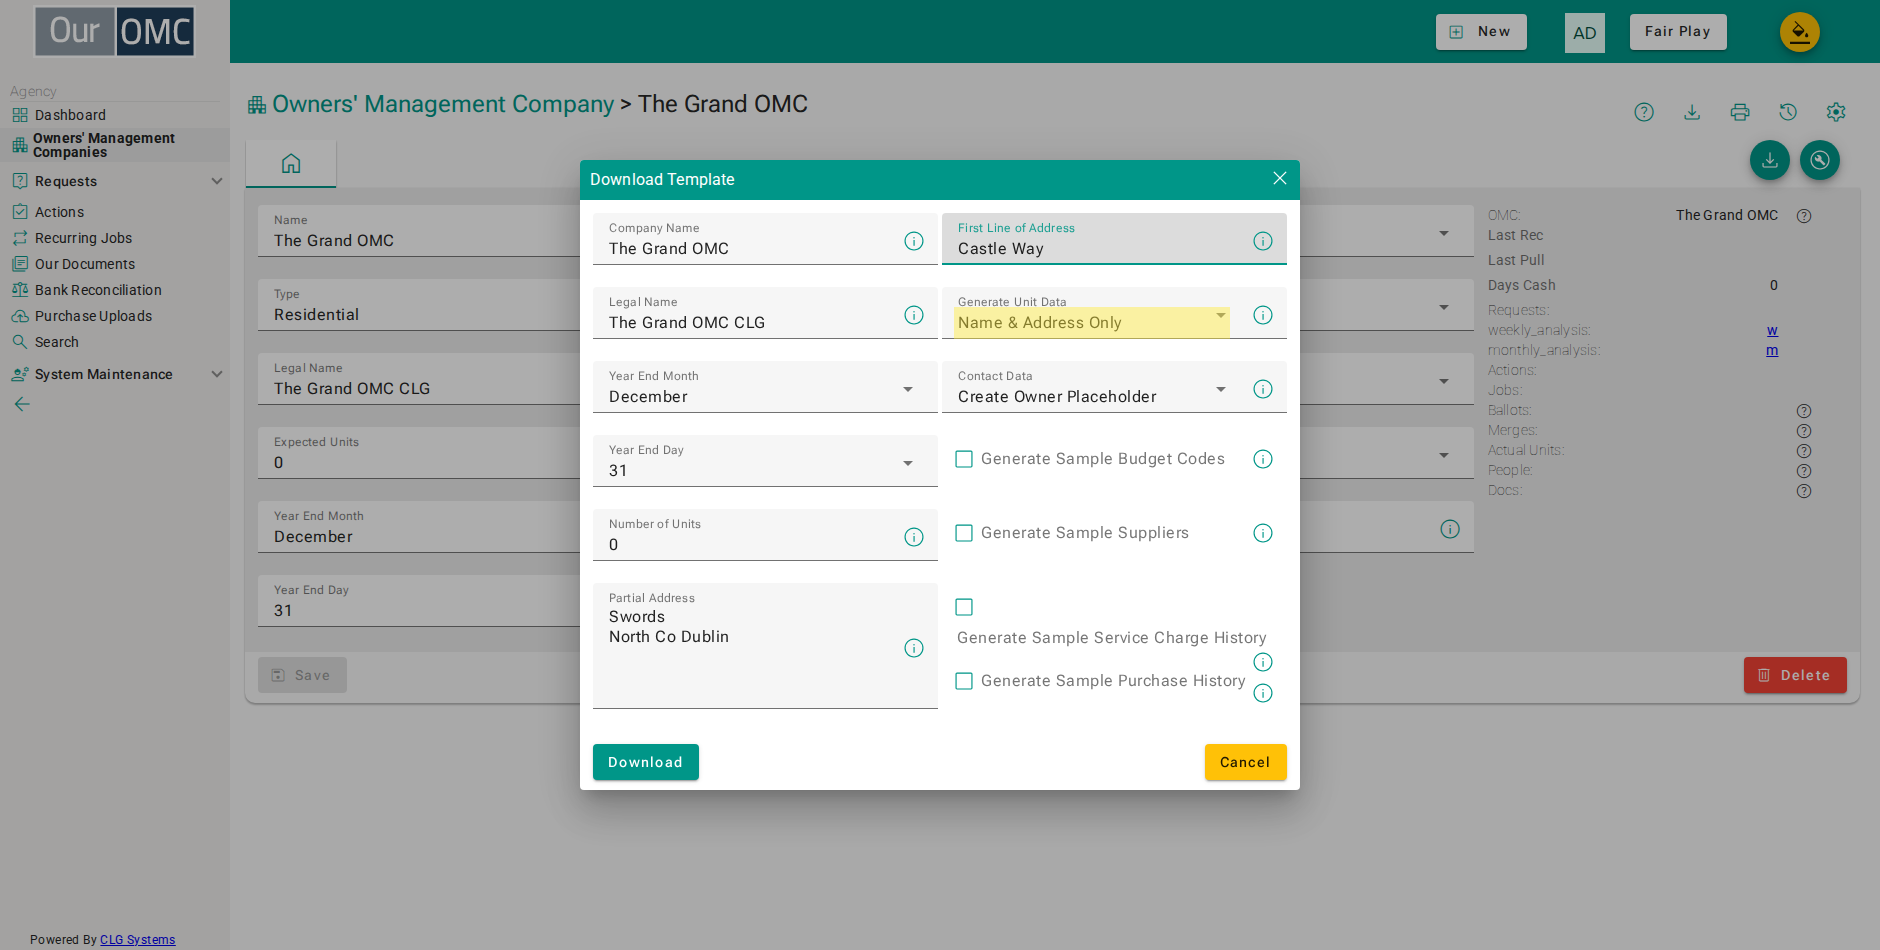This screenshot has height=950, width=1880.
Task: Click info icon for Generate Sample Budget Codes
Action: tap(1263, 459)
